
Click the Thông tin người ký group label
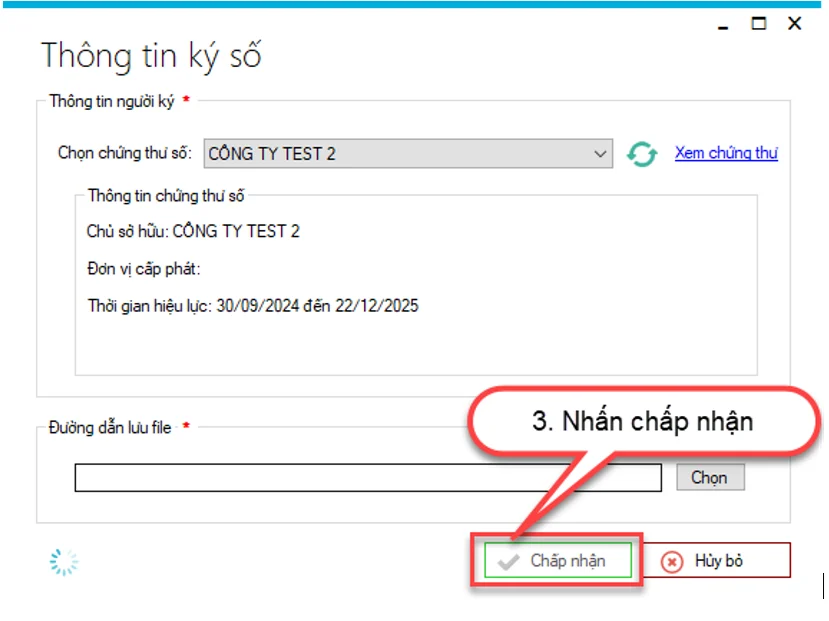112,101
